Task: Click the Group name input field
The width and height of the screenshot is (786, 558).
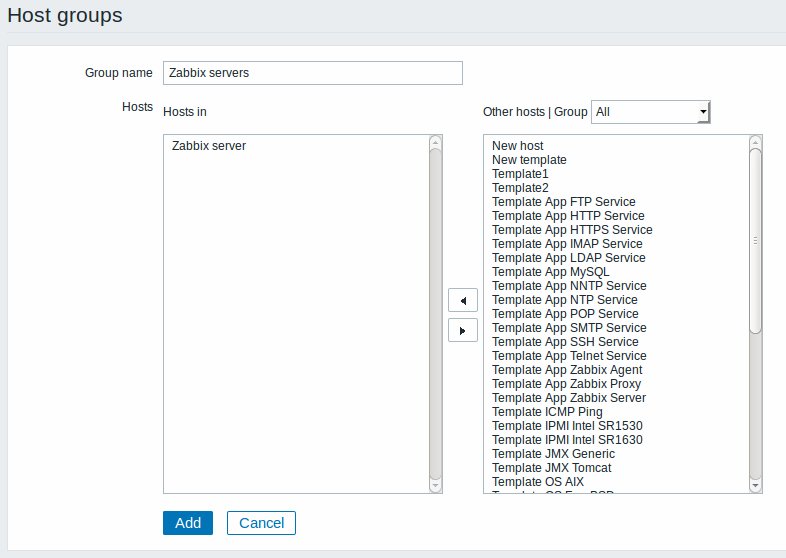Action: point(313,73)
